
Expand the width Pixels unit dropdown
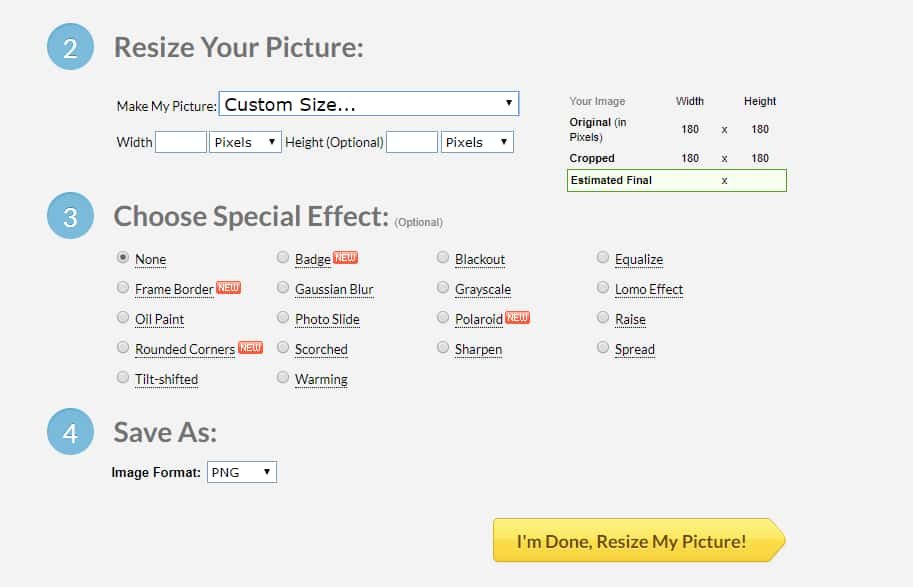[246, 142]
